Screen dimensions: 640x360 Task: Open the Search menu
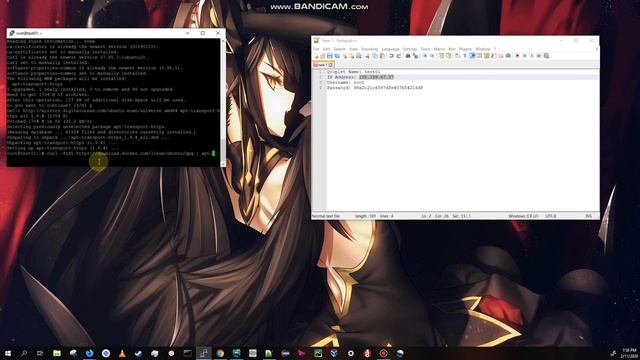click(x=340, y=49)
